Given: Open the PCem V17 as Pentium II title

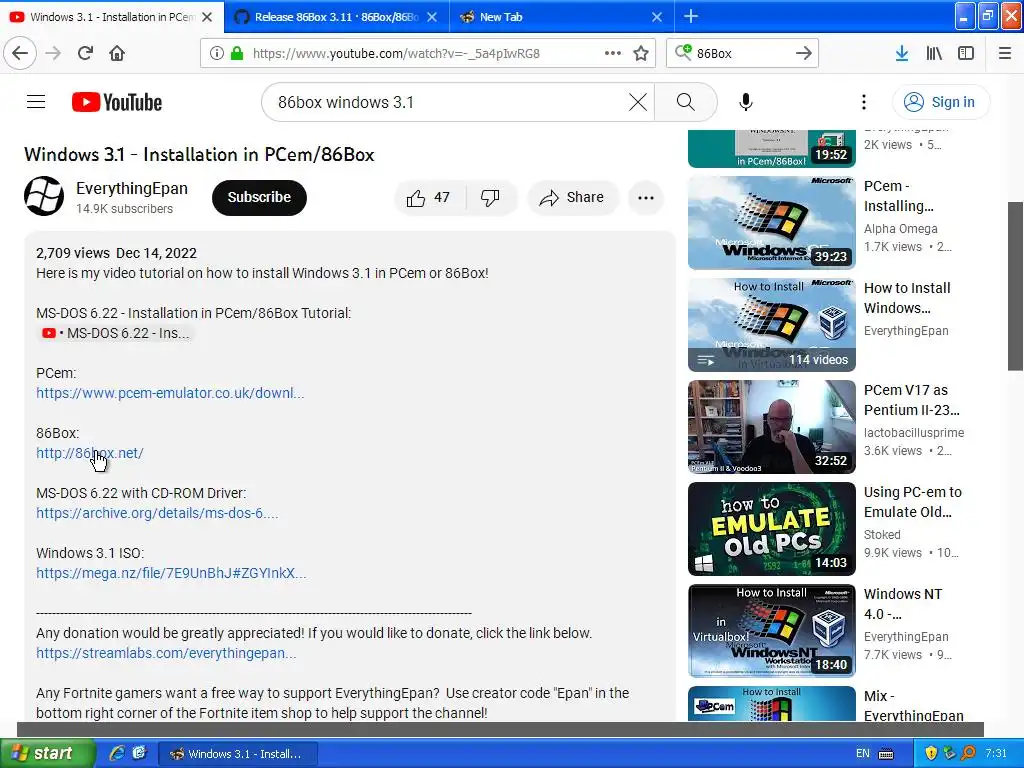Looking at the screenshot, I should [x=912, y=400].
